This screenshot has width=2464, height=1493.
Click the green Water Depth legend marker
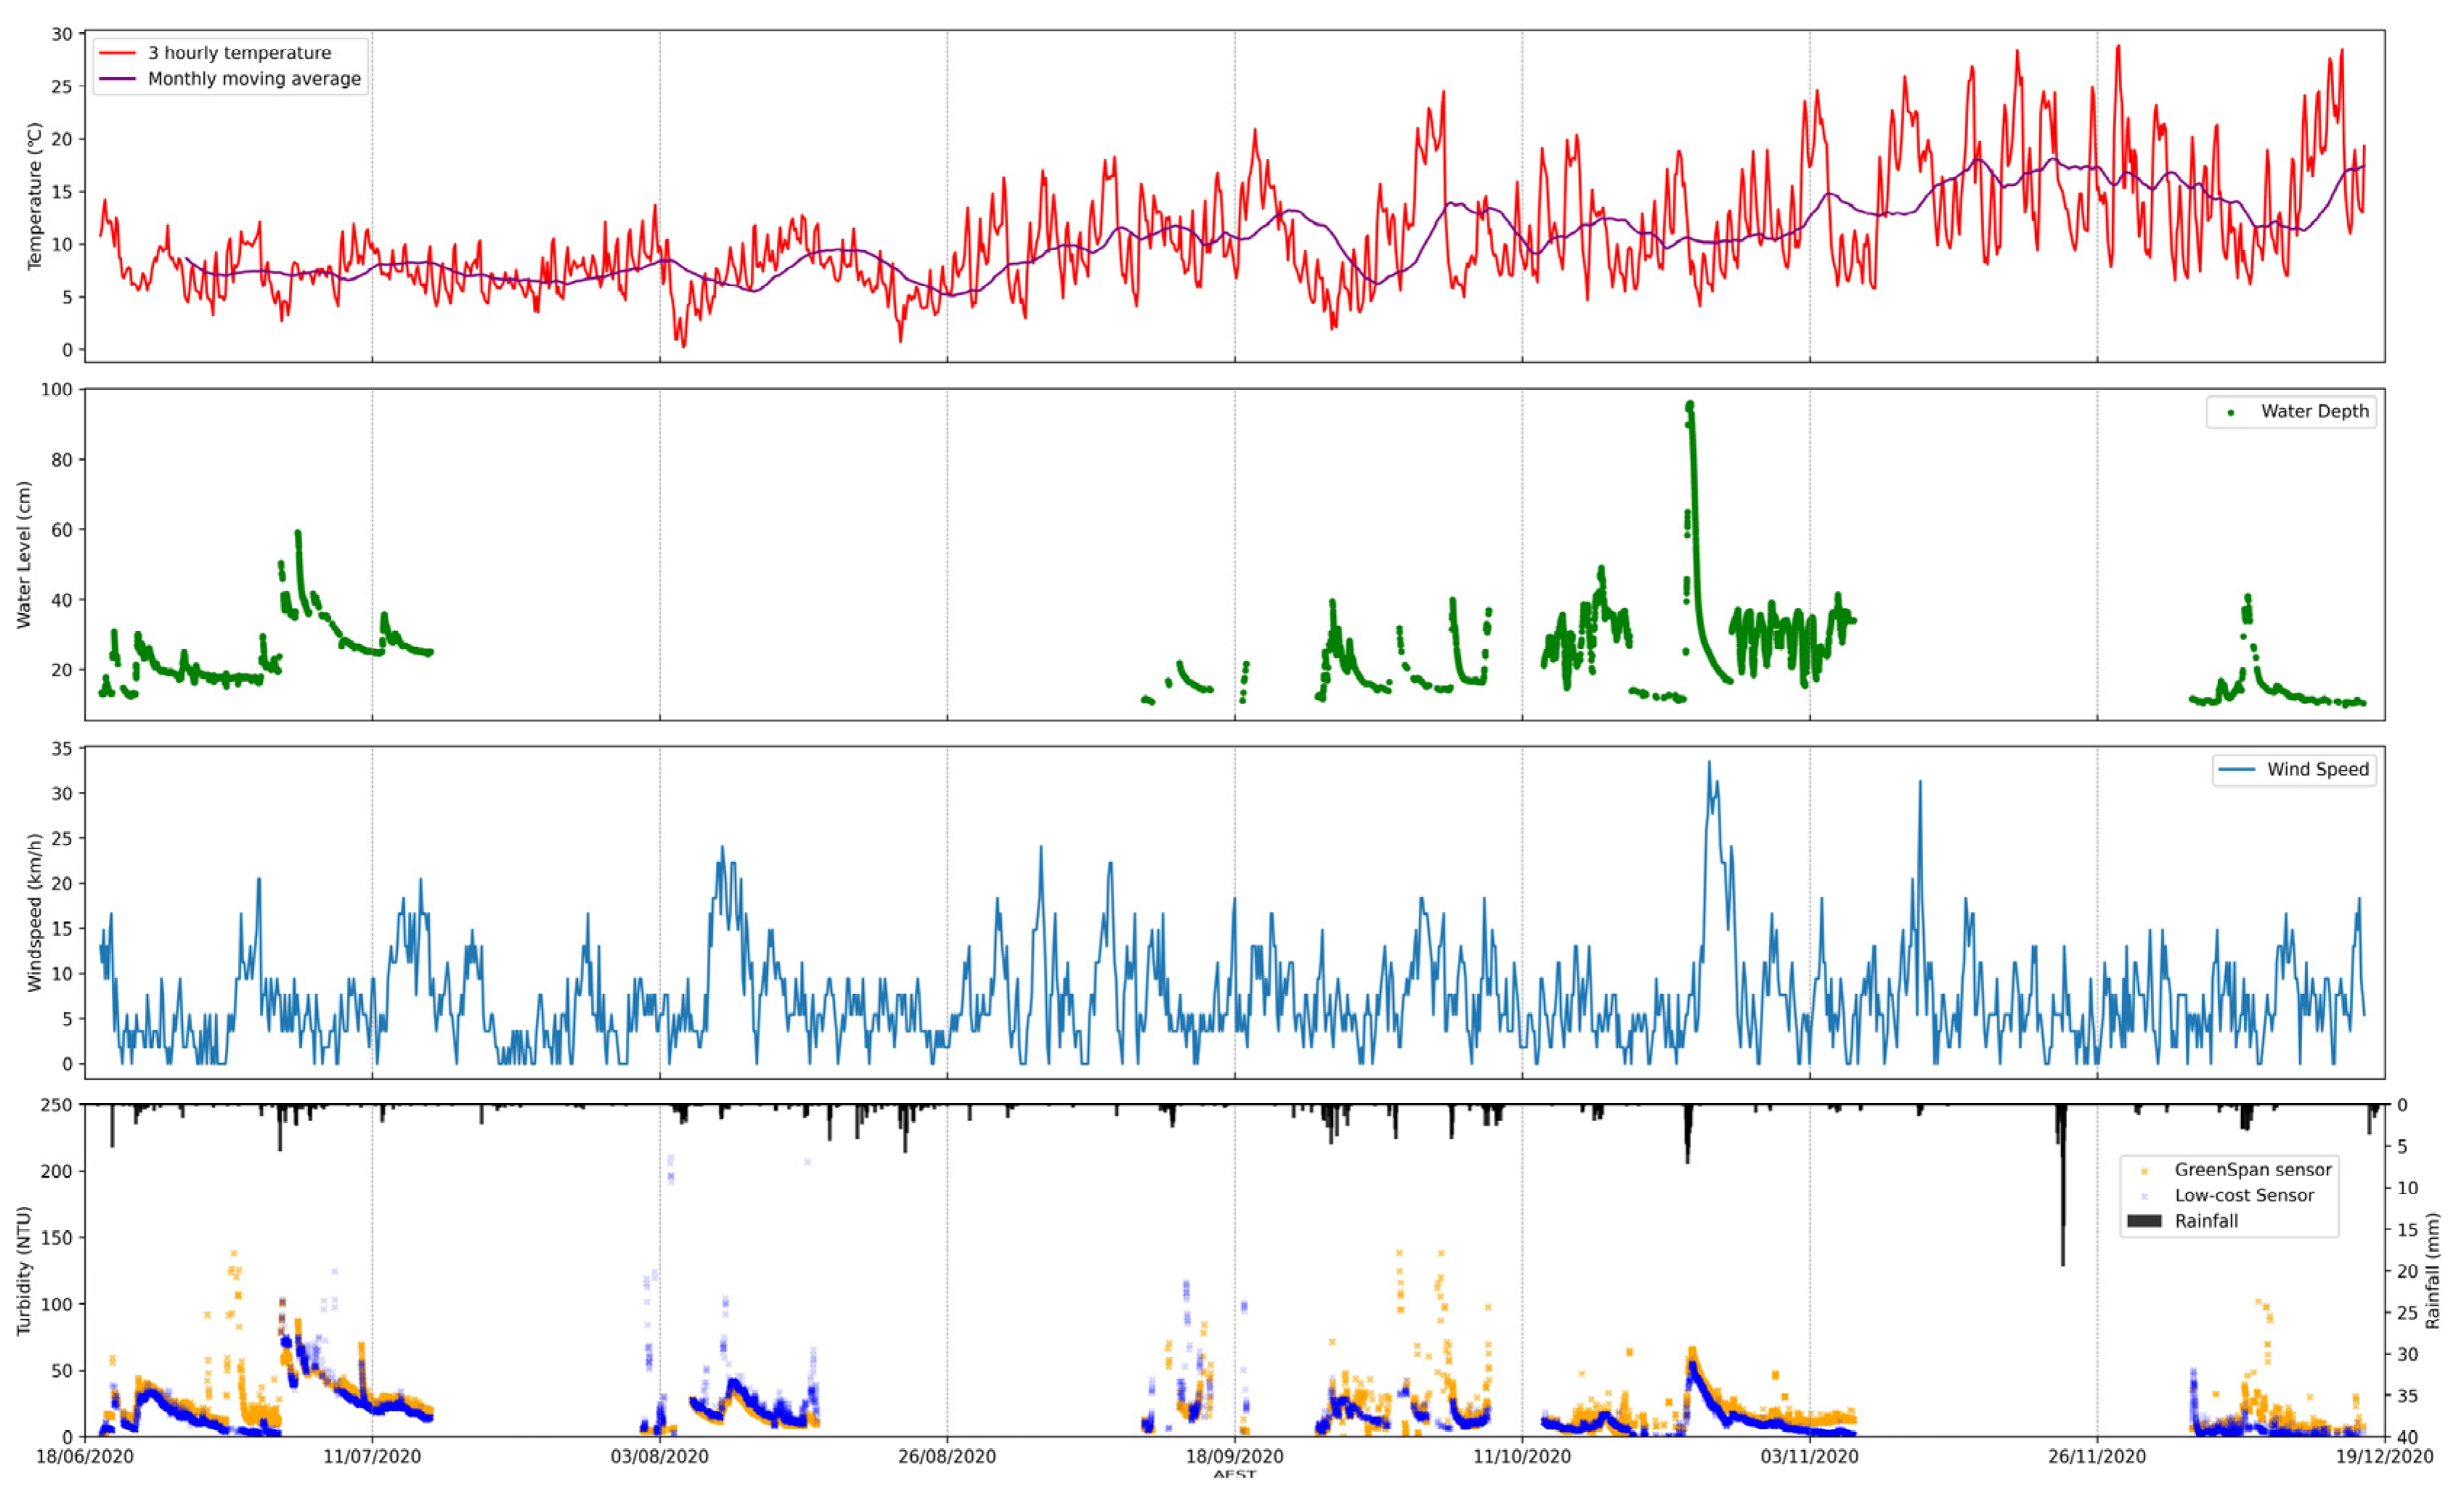pyautogui.click(x=2230, y=412)
